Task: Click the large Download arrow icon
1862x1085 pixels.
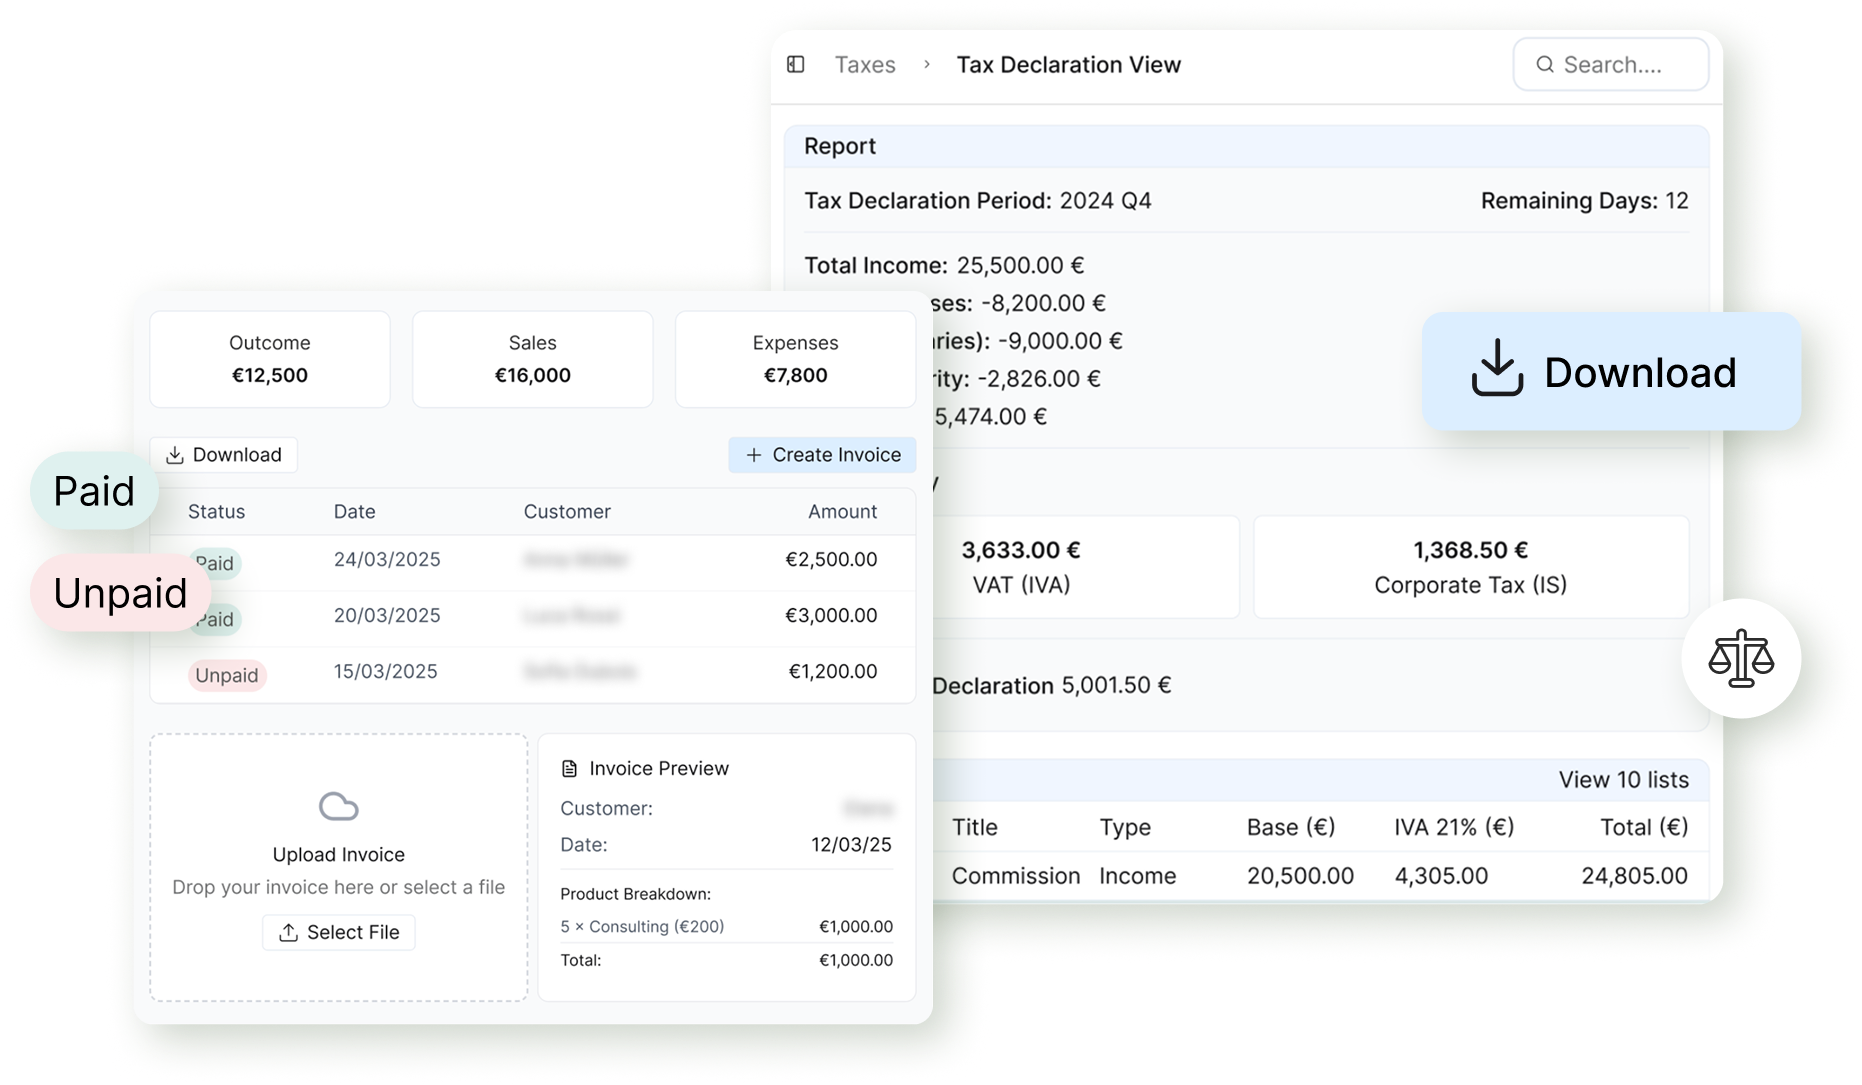Action: pyautogui.click(x=1497, y=369)
